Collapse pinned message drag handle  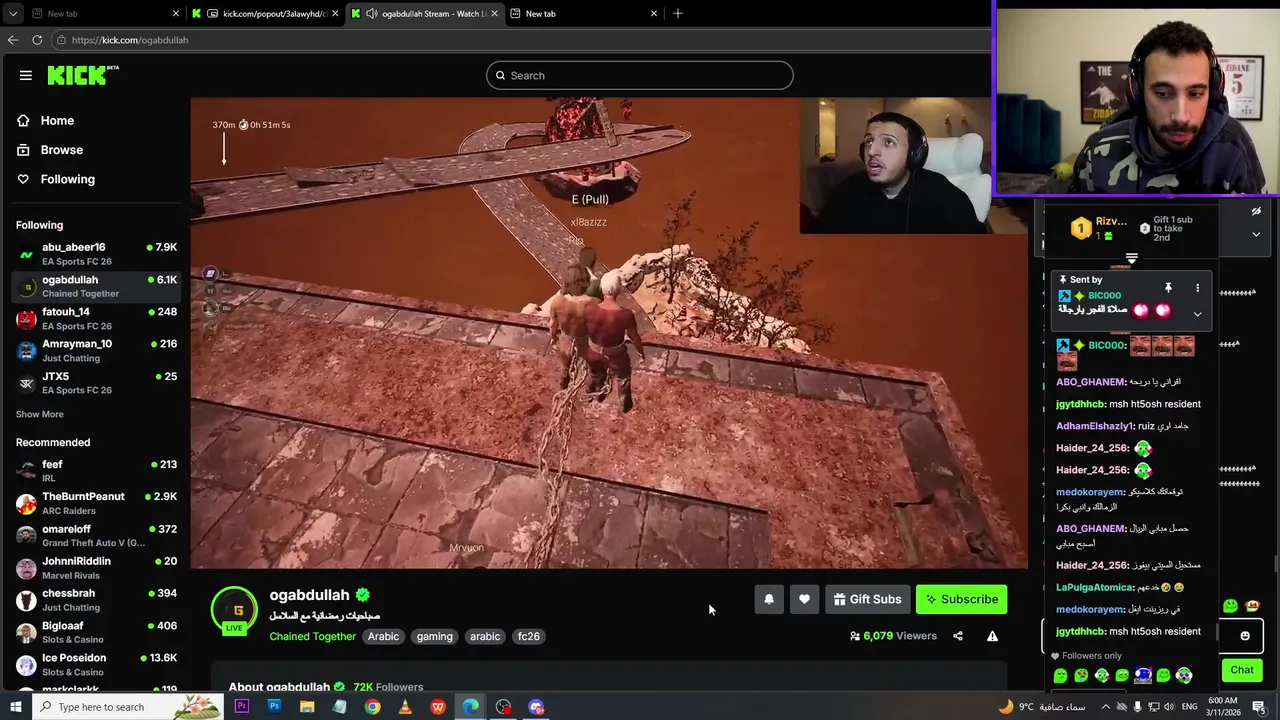[1131, 259]
